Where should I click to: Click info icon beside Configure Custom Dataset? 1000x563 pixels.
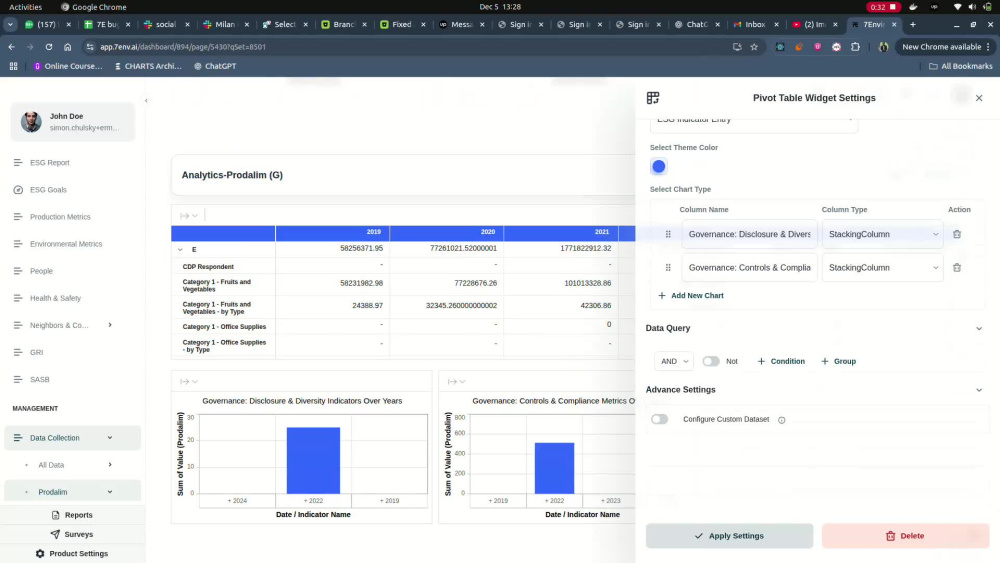(781, 420)
